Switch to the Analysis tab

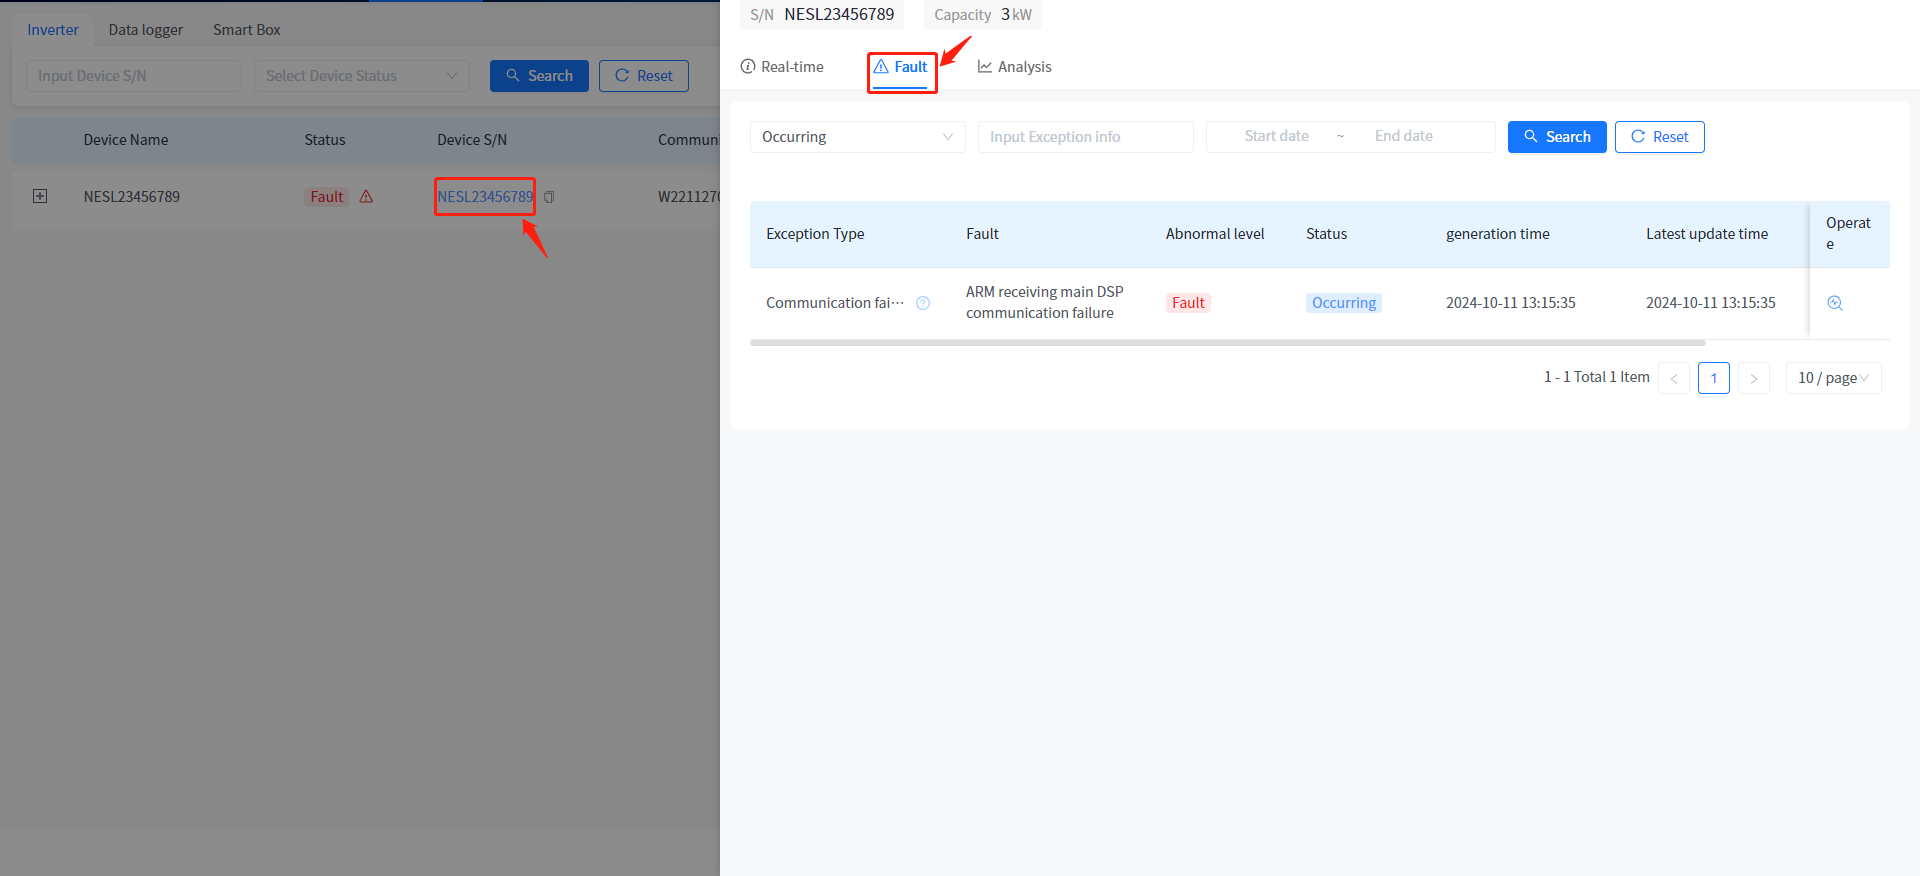coord(1014,67)
